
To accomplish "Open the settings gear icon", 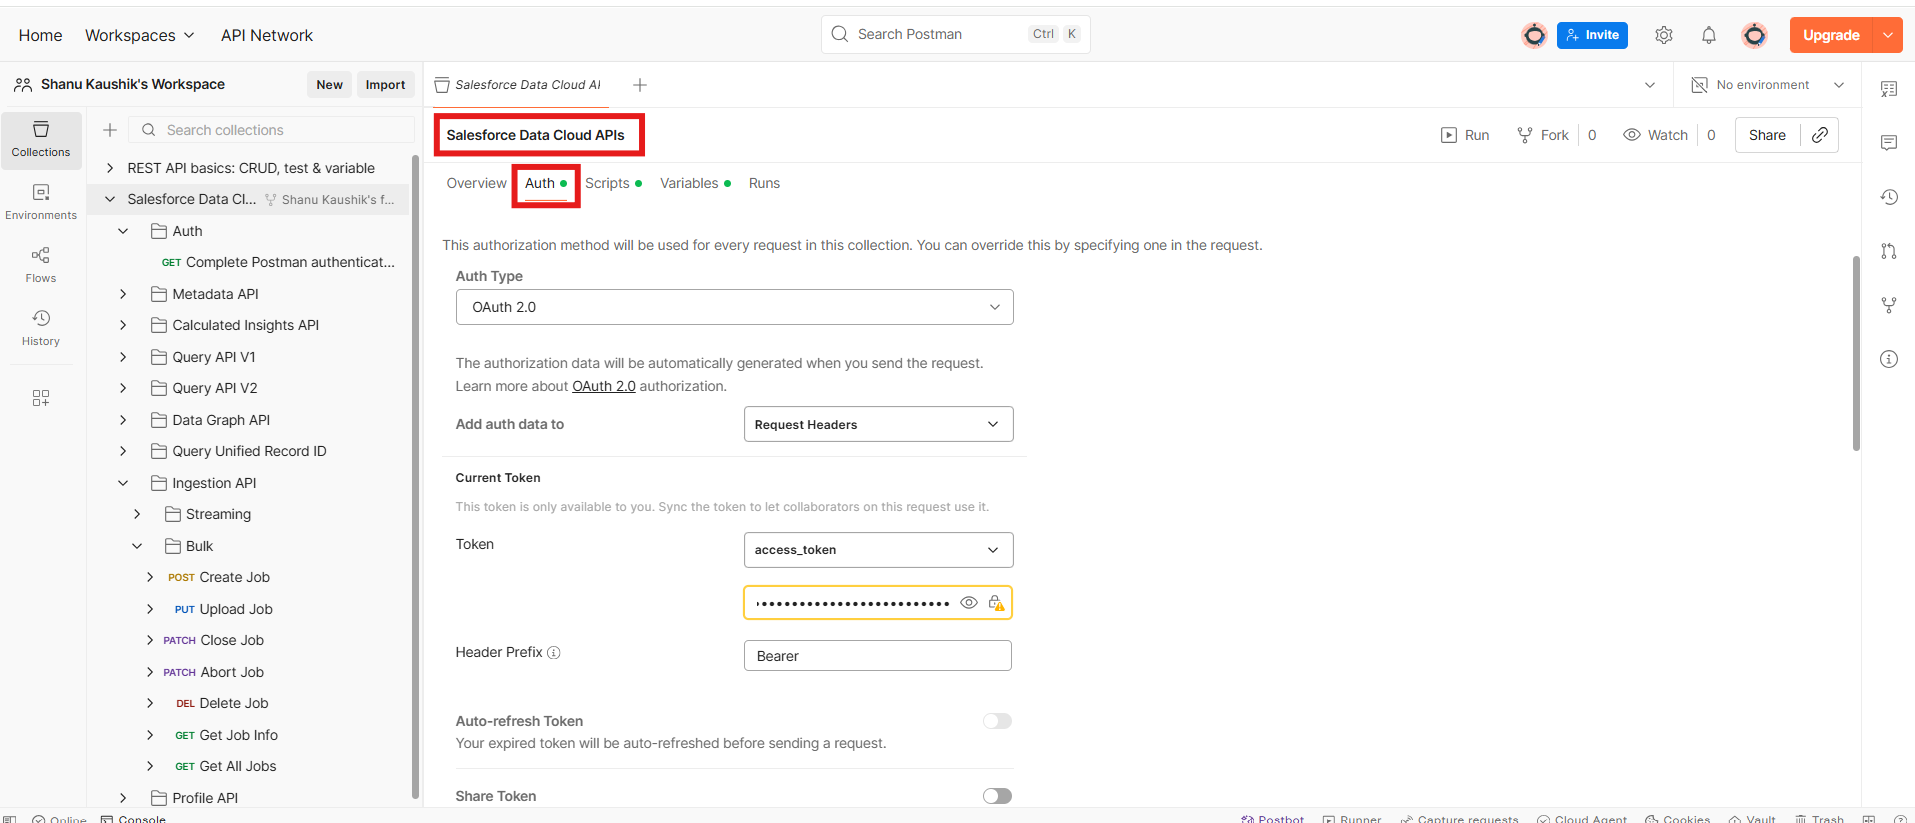I will [1663, 35].
